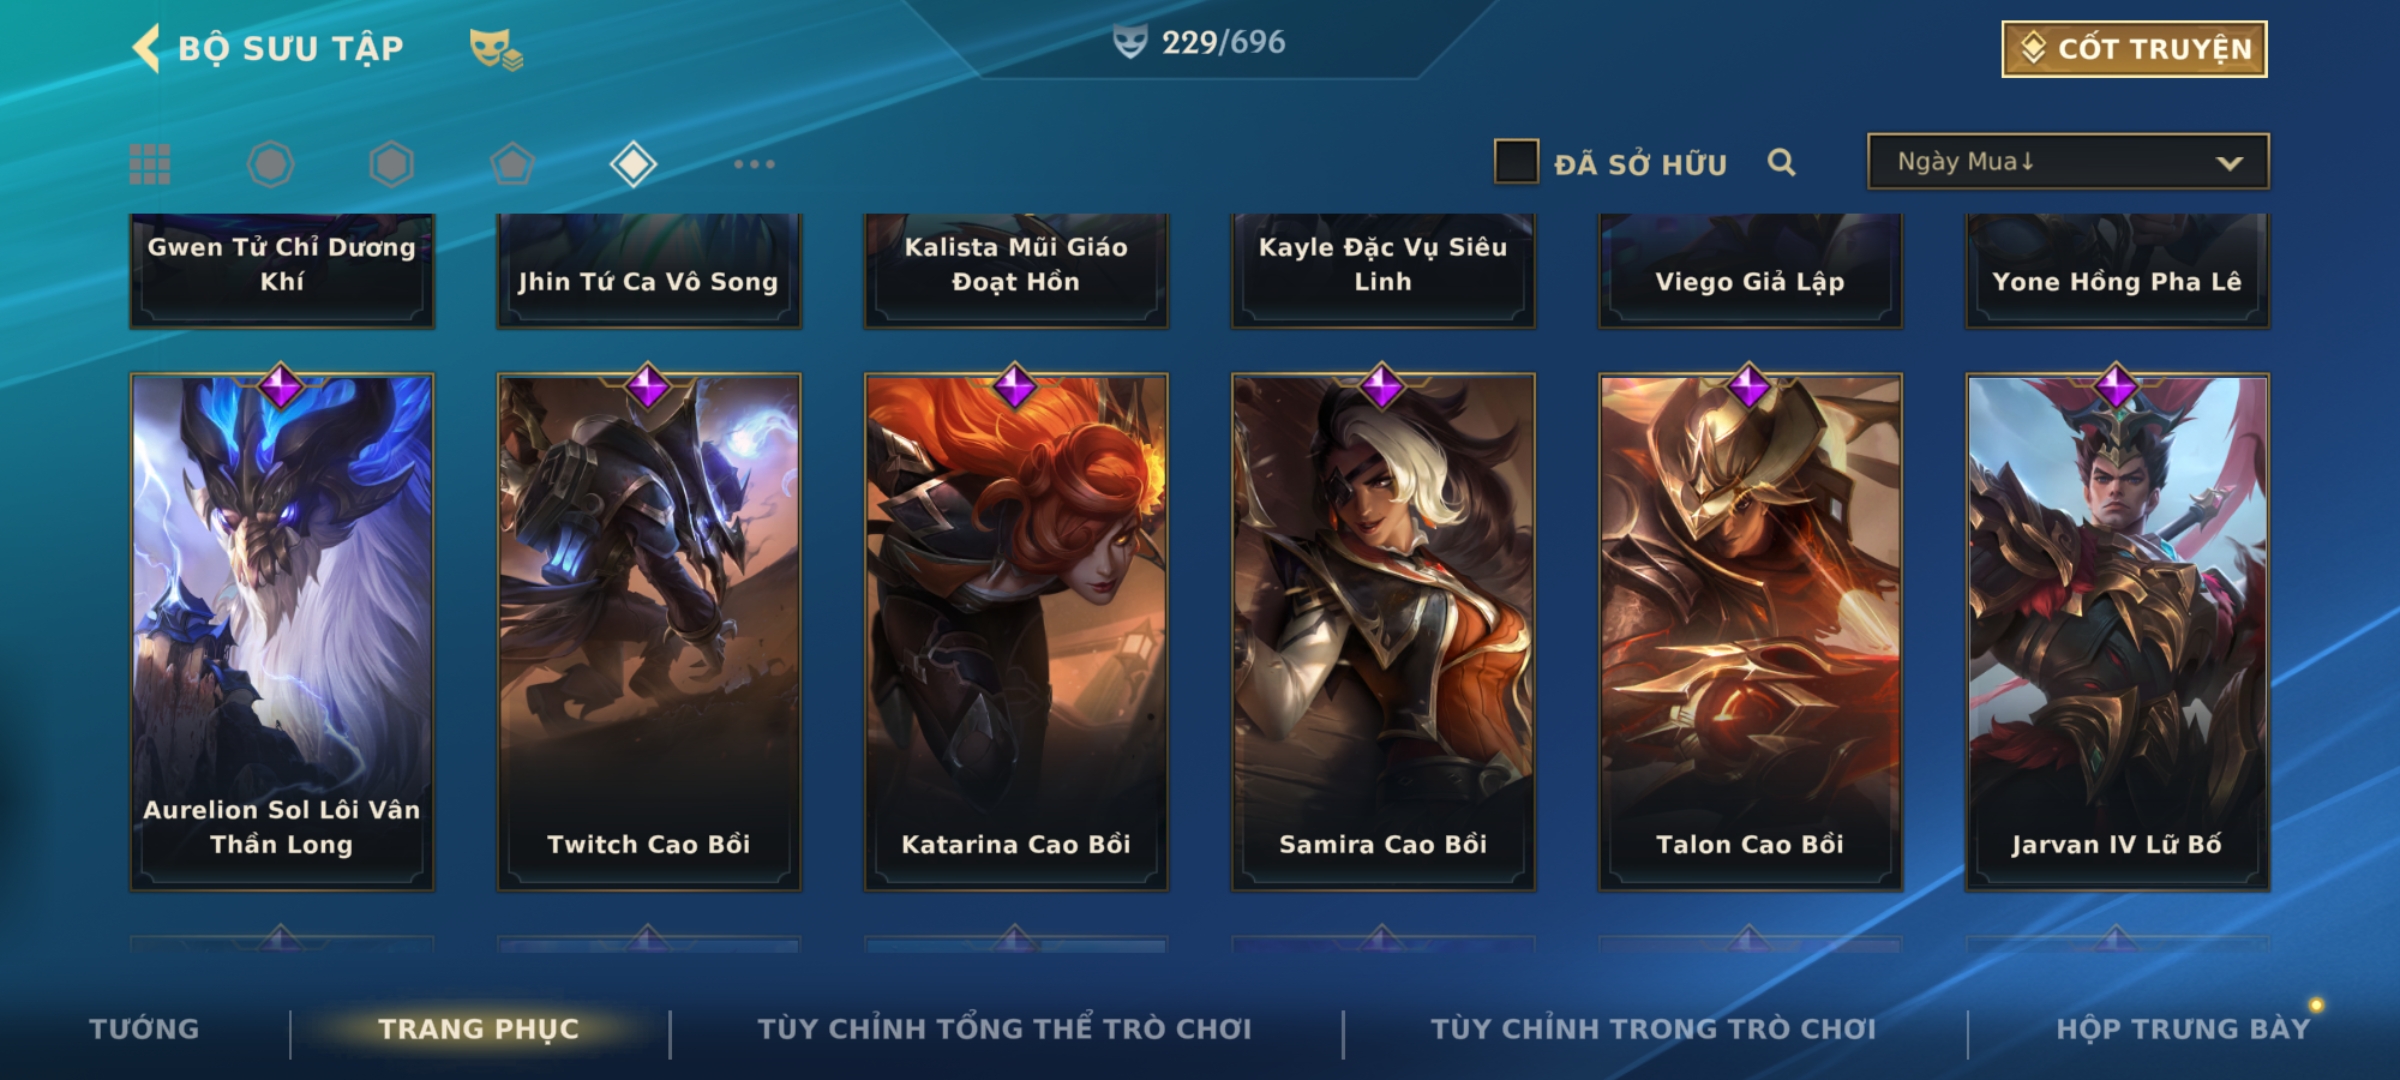Open Tùy Chỉnh Trong Trò Chơi tab

(x=1653, y=1029)
